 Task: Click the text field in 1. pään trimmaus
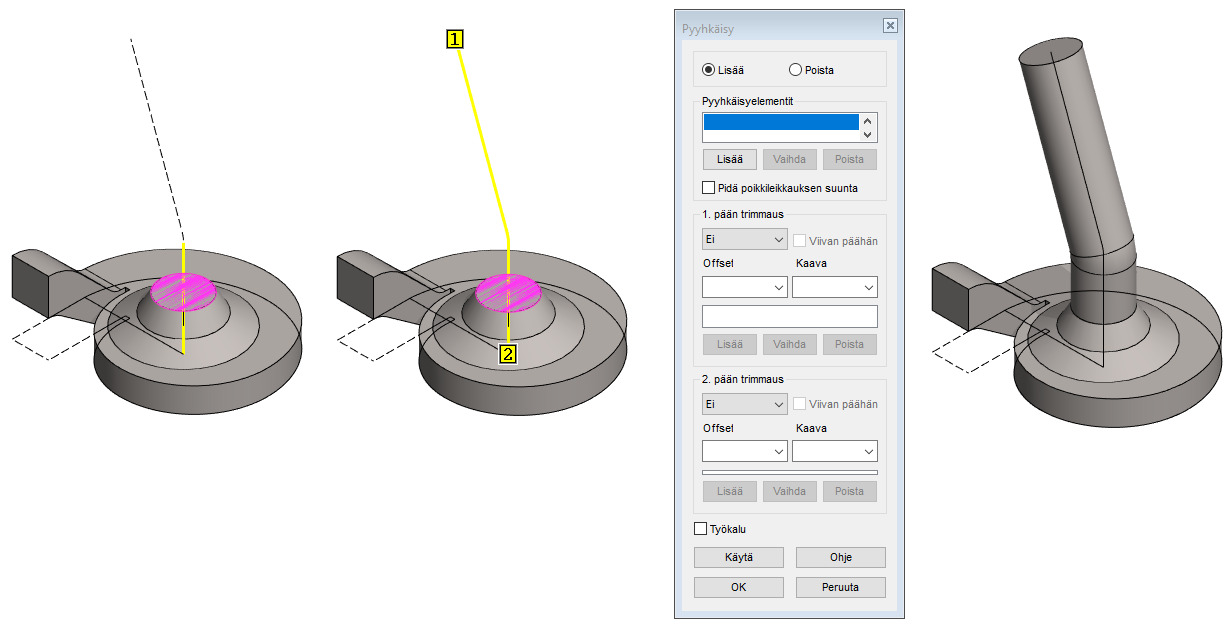[x=789, y=317]
